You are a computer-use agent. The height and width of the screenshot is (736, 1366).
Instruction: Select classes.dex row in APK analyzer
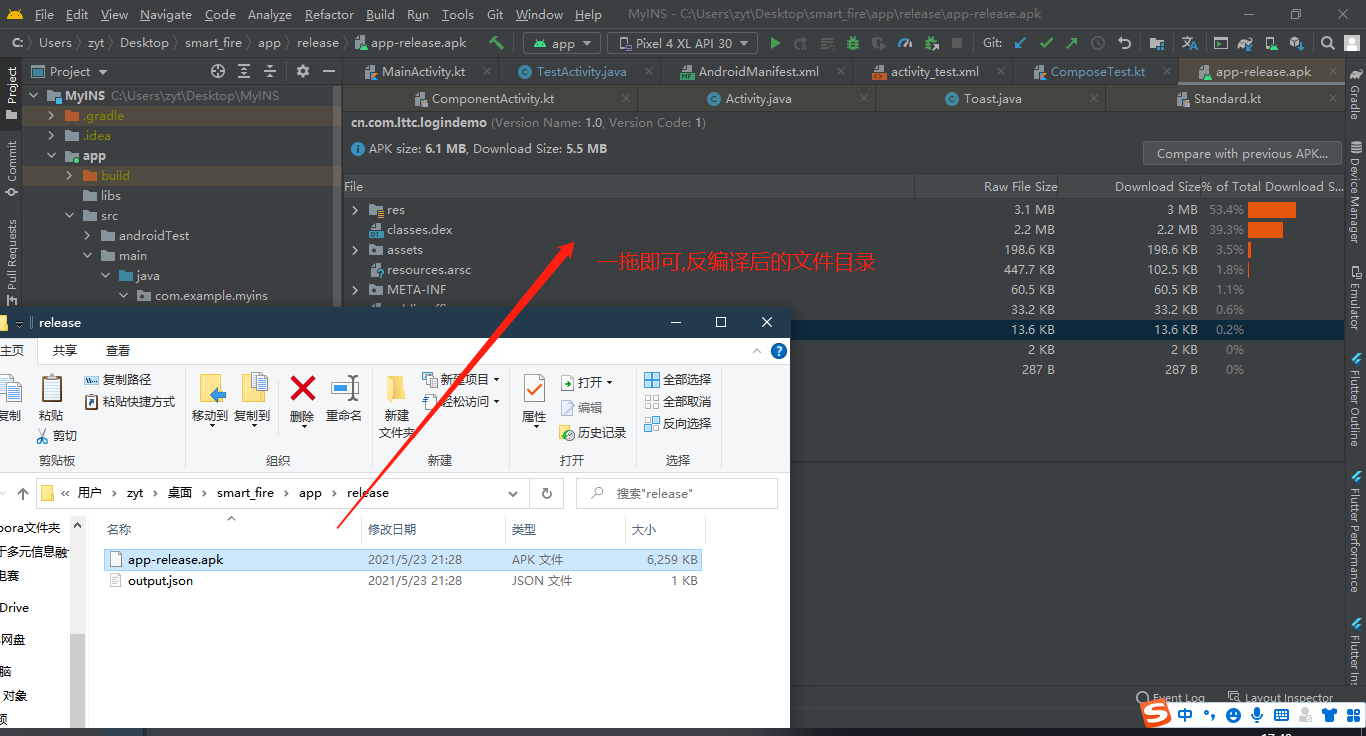[843, 230]
